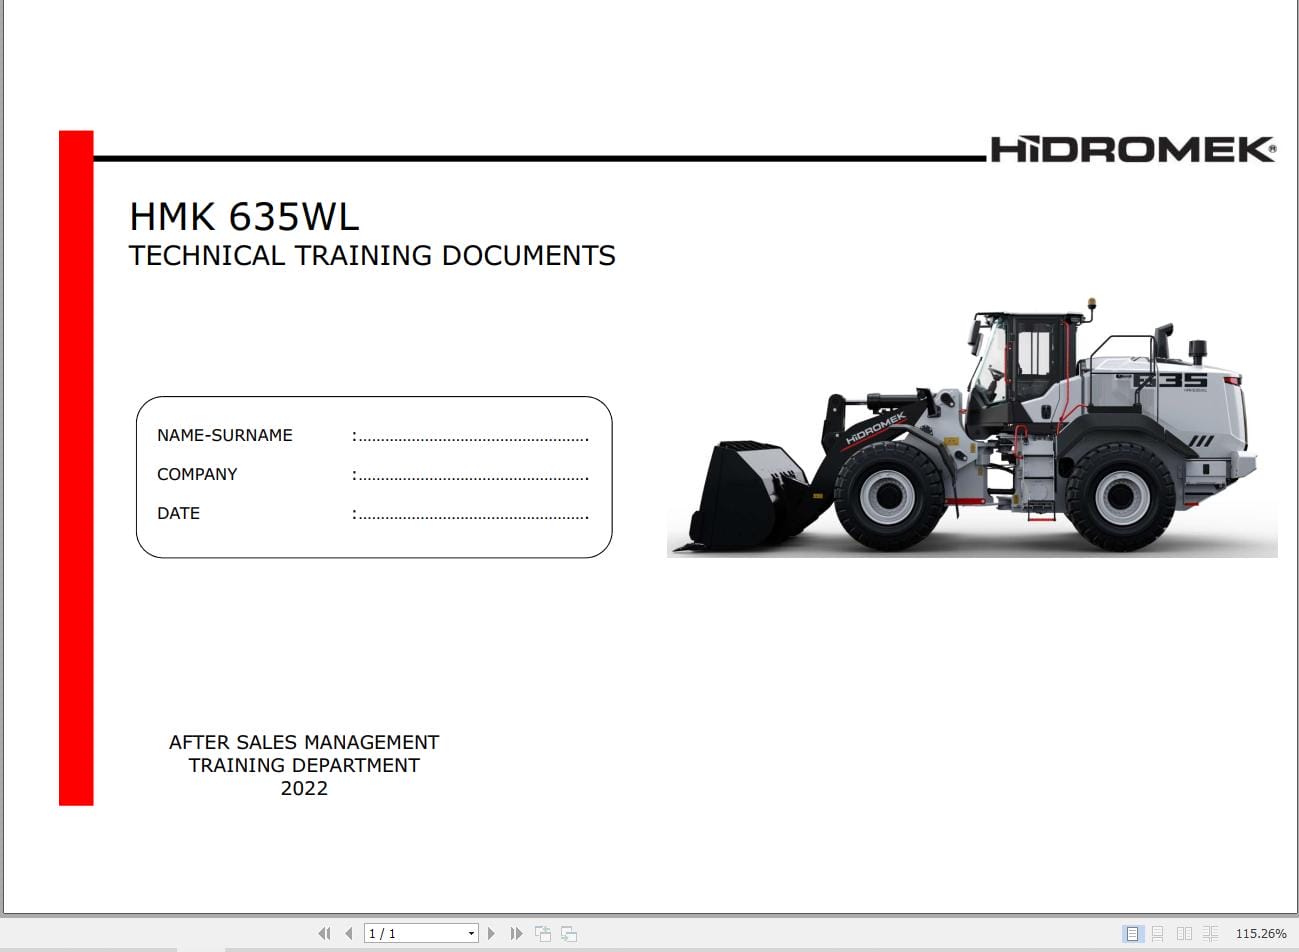Click the COMPANY dotted line

(470, 476)
